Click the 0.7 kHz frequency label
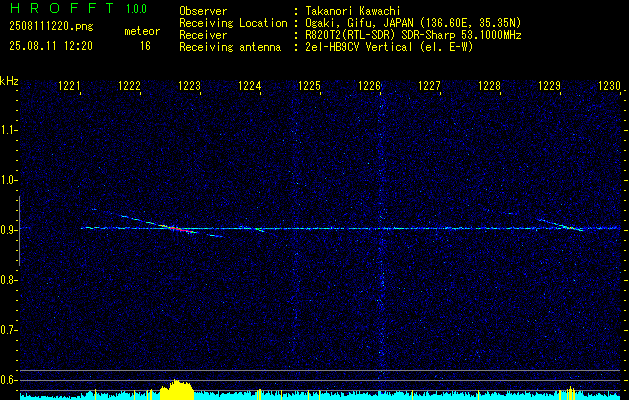The width and height of the screenshot is (629, 400). click(x=8, y=330)
